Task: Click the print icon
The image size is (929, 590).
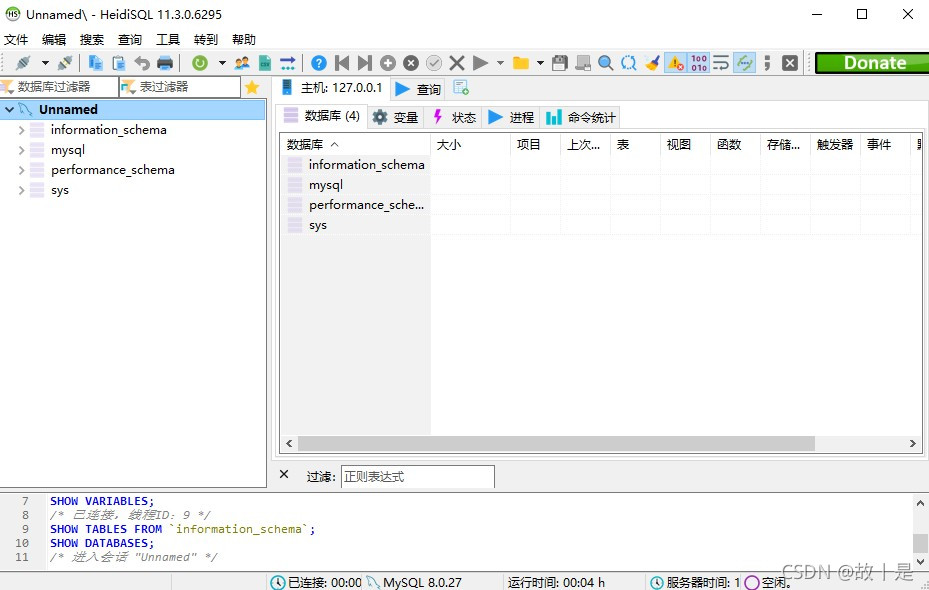Action: pos(165,63)
